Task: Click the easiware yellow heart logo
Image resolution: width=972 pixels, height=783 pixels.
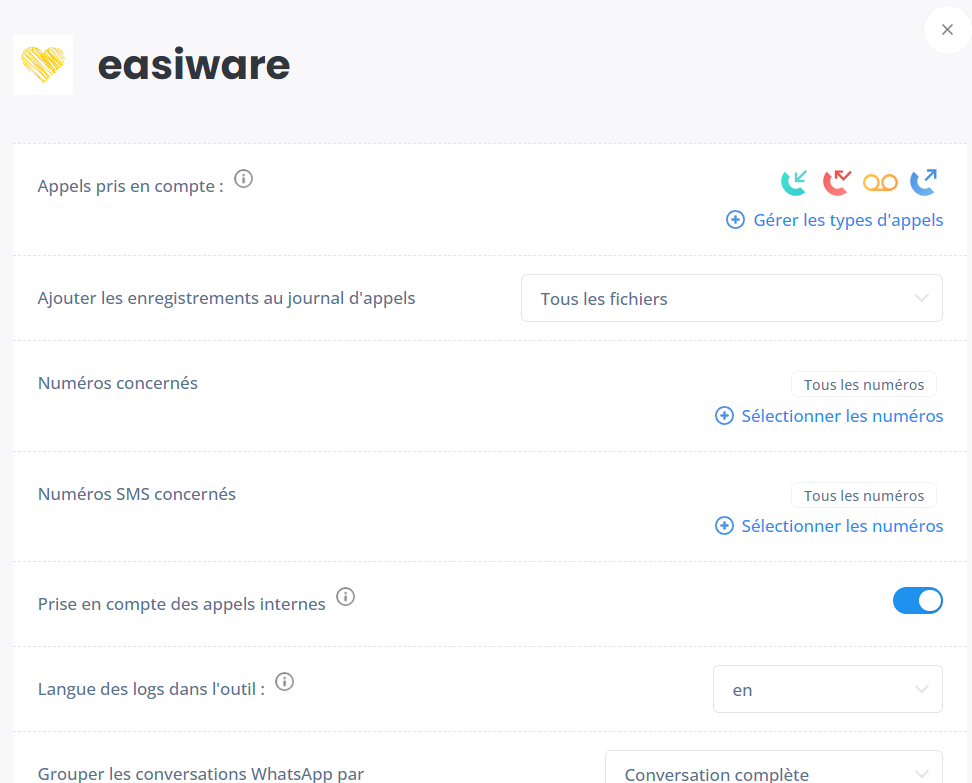Action: point(43,64)
